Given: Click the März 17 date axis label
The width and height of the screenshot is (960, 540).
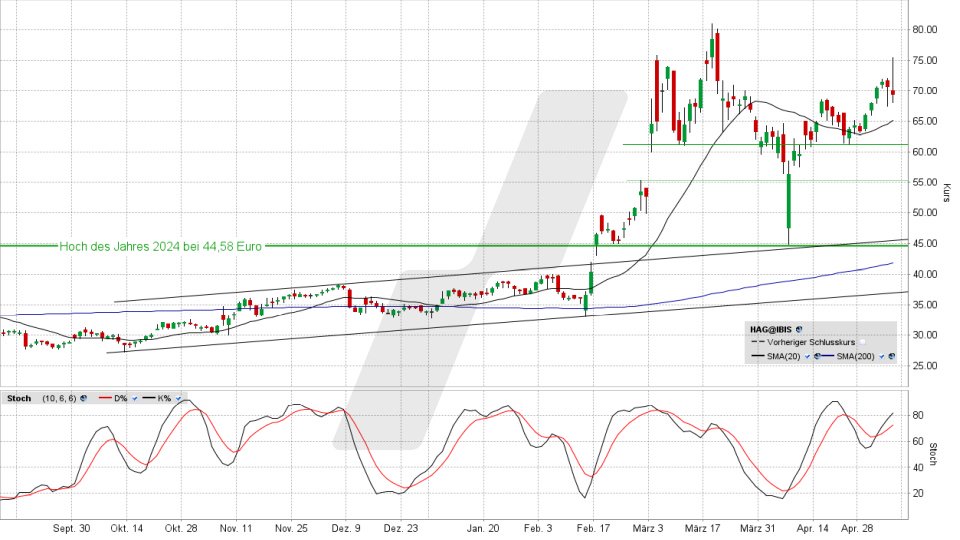Looking at the screenshot, I should pos(702,528).
